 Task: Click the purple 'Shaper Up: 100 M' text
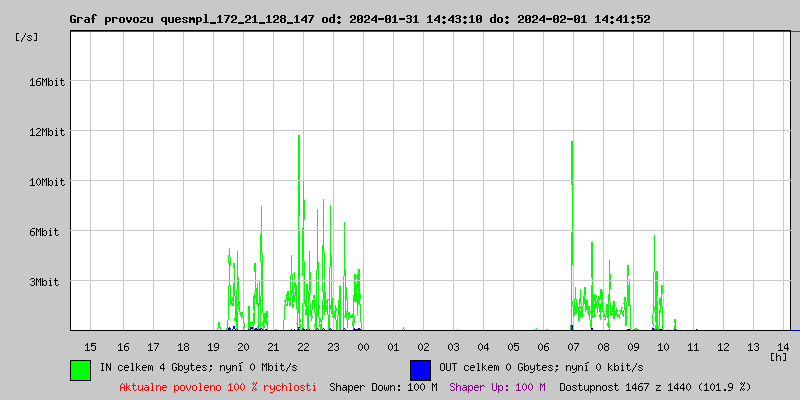coord(497,387)
